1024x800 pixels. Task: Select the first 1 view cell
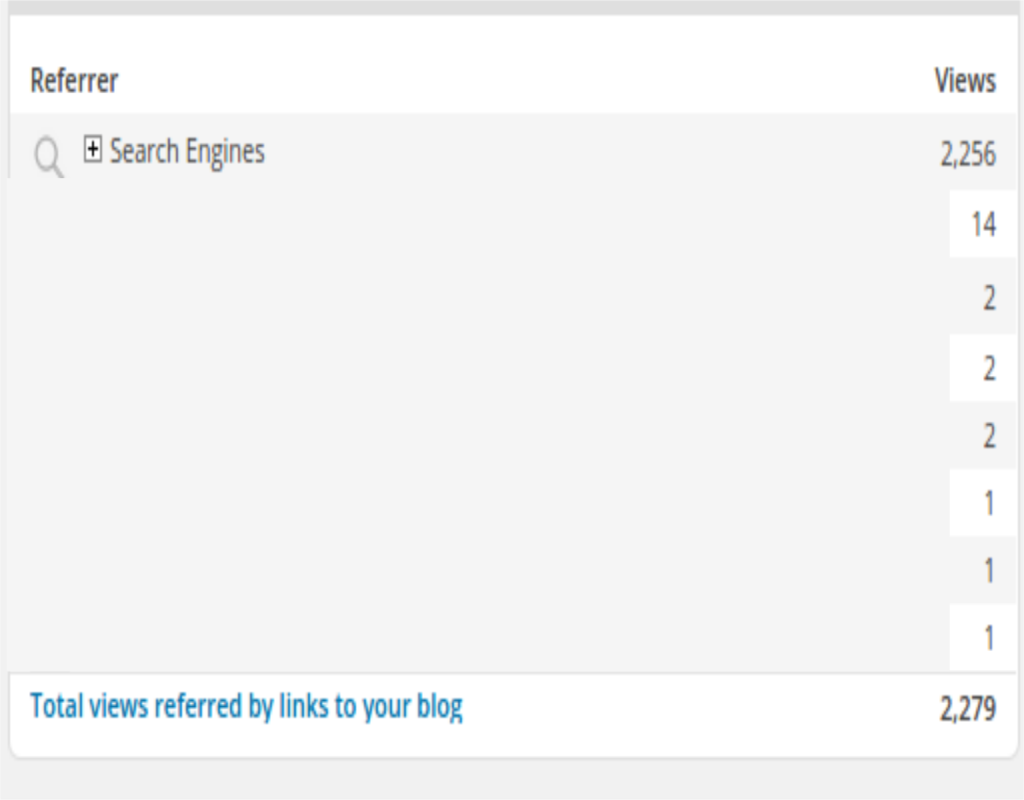(983, 503)
